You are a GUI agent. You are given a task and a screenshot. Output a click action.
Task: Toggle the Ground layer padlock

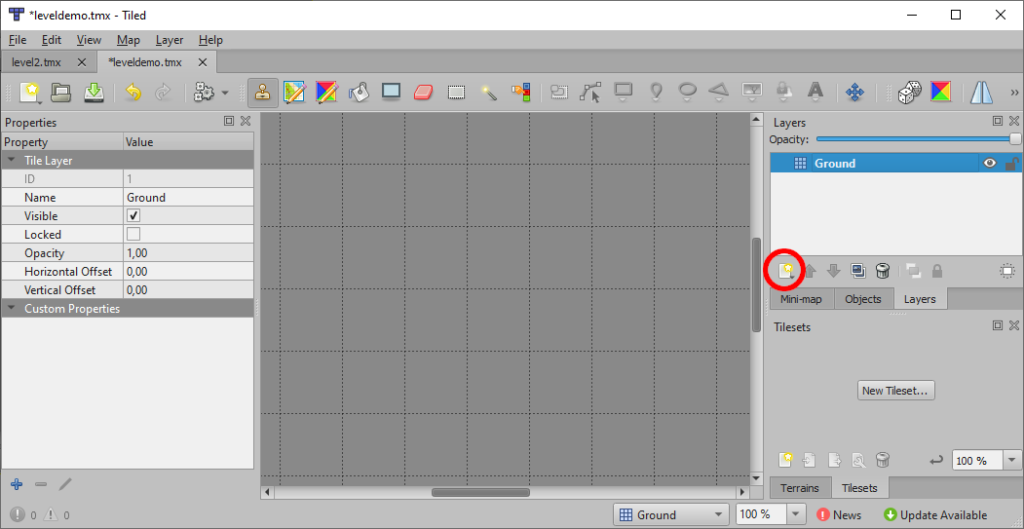(x=1012, y=163)
